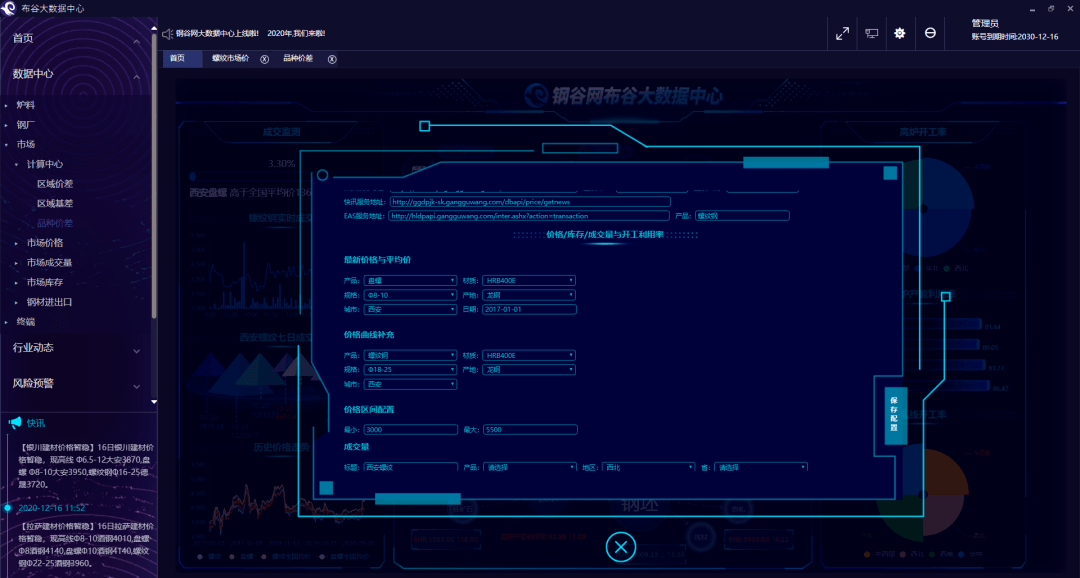This screenshot has width=1080, height=578.
Task: Select 区域价差 in sidebar
Action: tap(55, 184)
